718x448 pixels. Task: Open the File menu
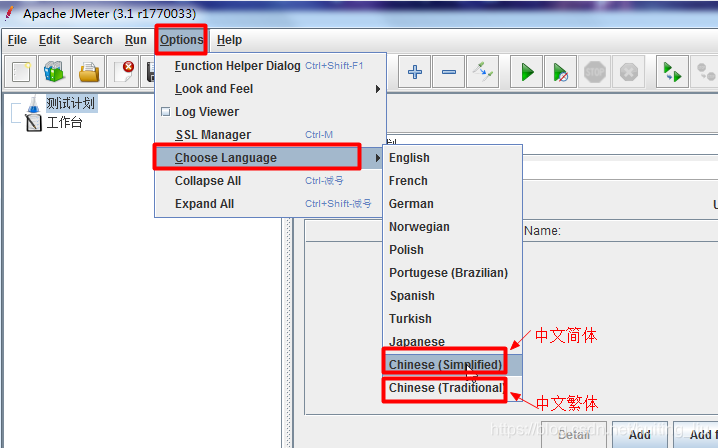click(x=17, y=40)
